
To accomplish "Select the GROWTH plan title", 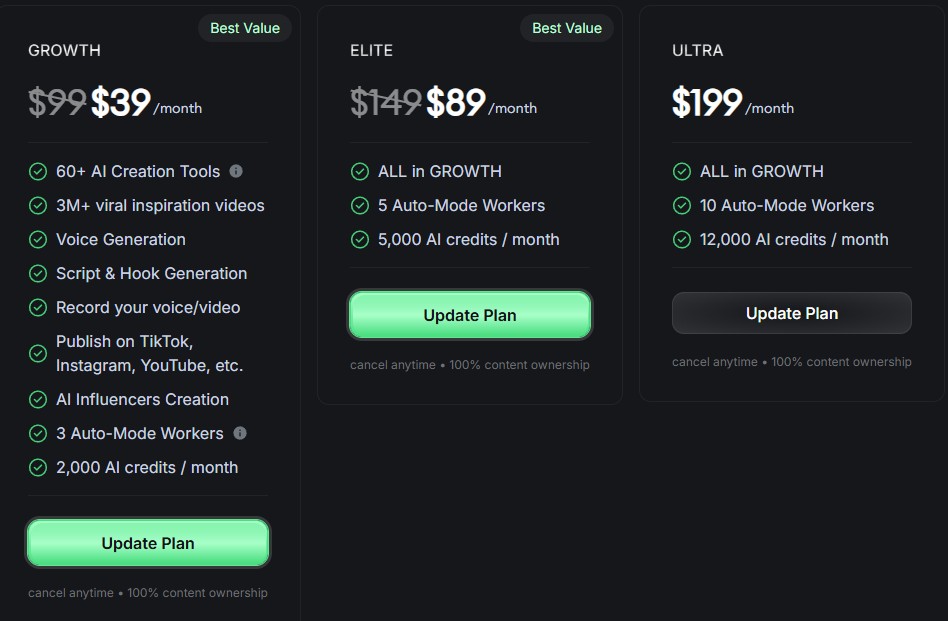I will [64, 50].
